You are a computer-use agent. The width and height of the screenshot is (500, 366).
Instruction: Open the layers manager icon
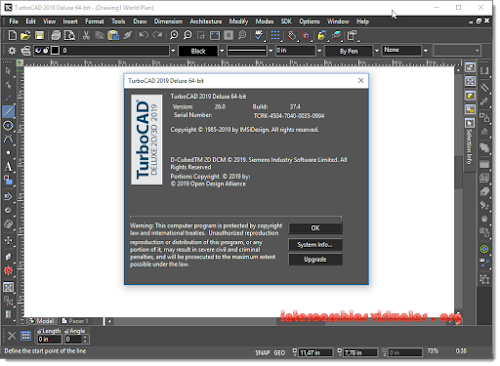[x=26, y=51]
